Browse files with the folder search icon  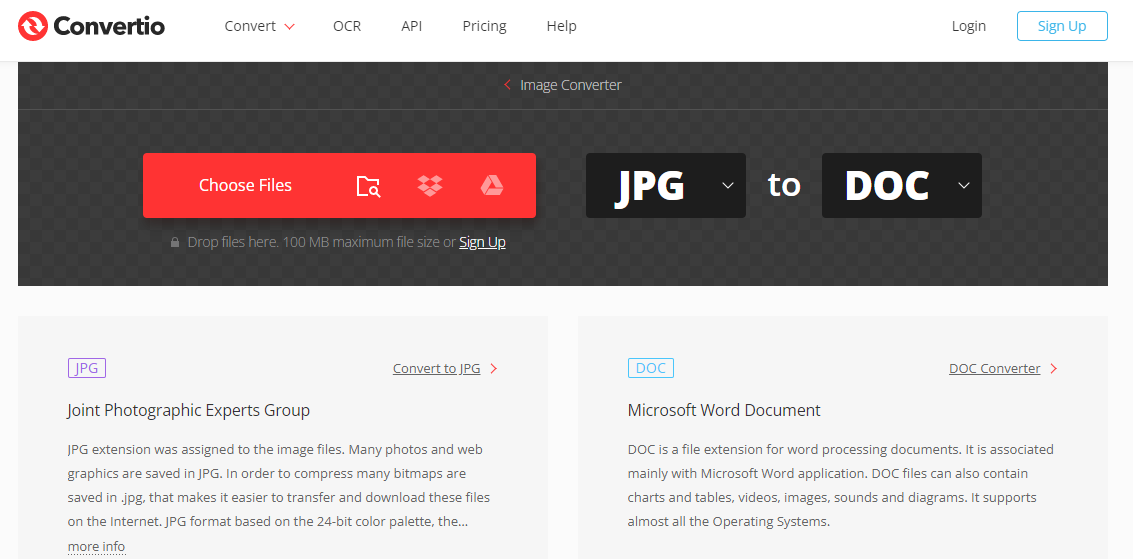click(x=369, y=186)
